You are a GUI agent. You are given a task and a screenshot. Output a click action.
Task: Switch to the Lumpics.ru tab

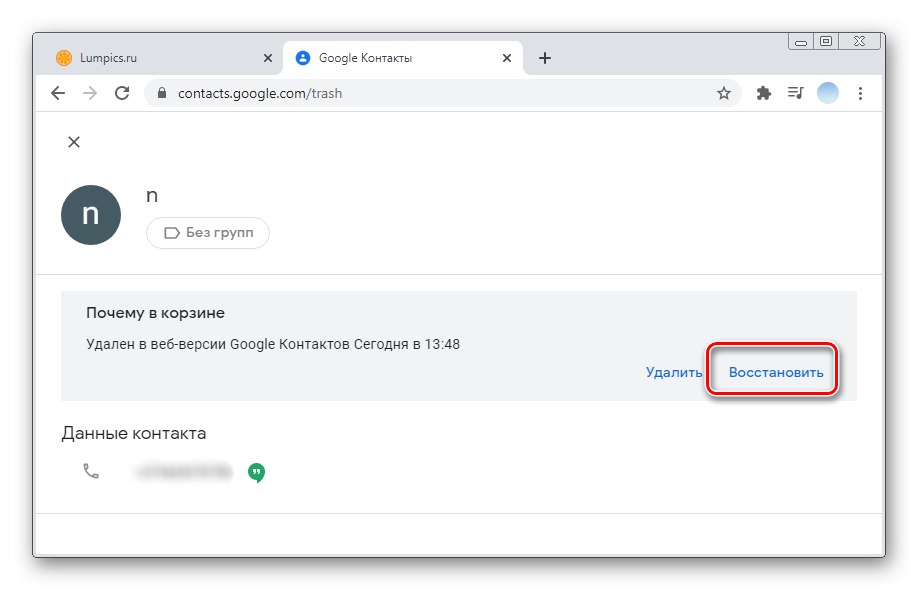tap(150, 58)
